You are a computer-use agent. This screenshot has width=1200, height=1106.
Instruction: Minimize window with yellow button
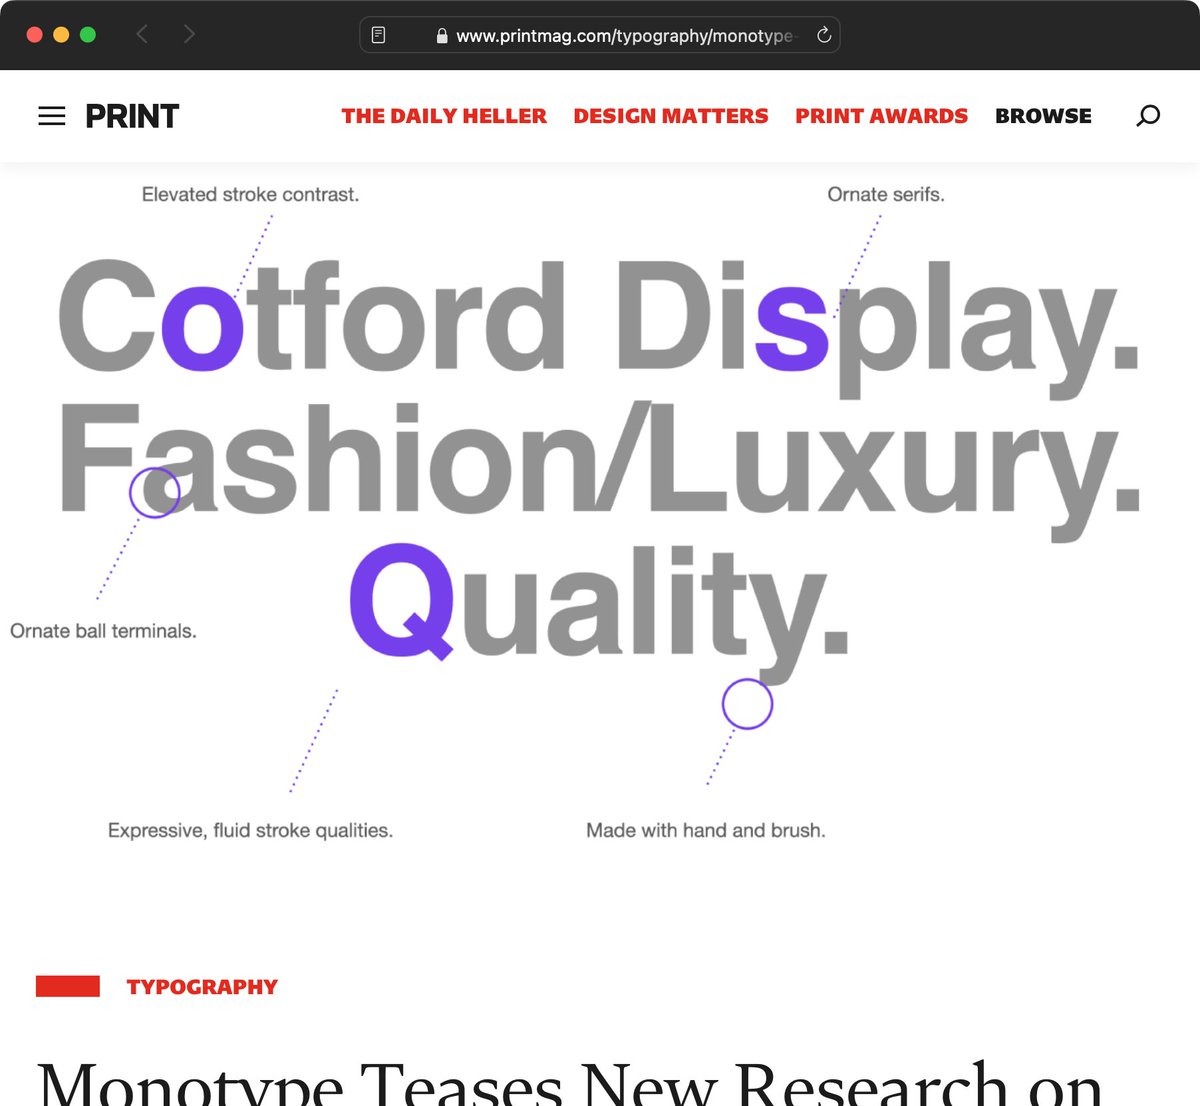coord(61,35)
